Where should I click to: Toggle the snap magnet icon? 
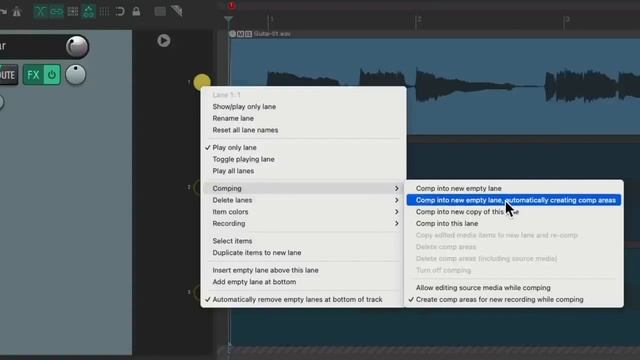120,11
